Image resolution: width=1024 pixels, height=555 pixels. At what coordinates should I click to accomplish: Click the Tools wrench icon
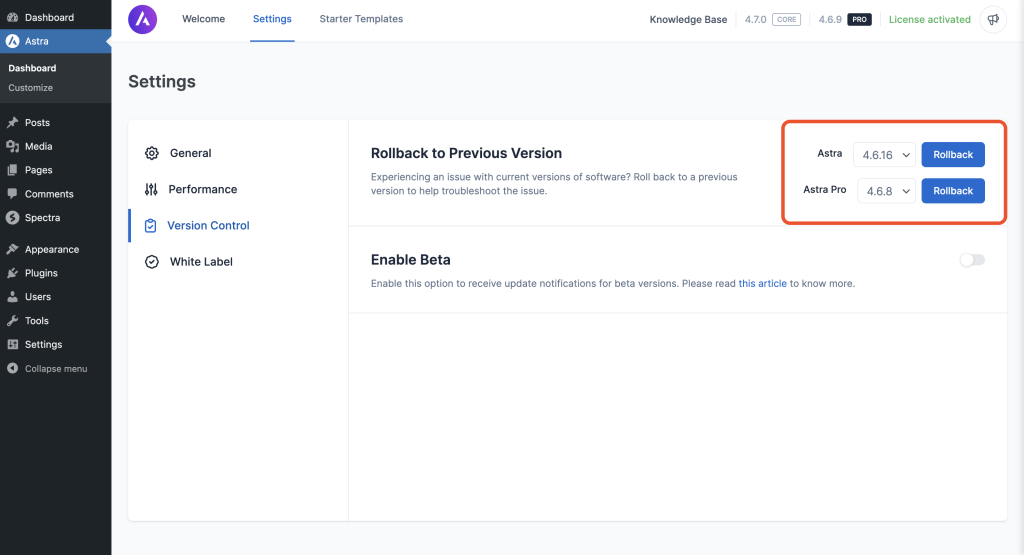12,321
